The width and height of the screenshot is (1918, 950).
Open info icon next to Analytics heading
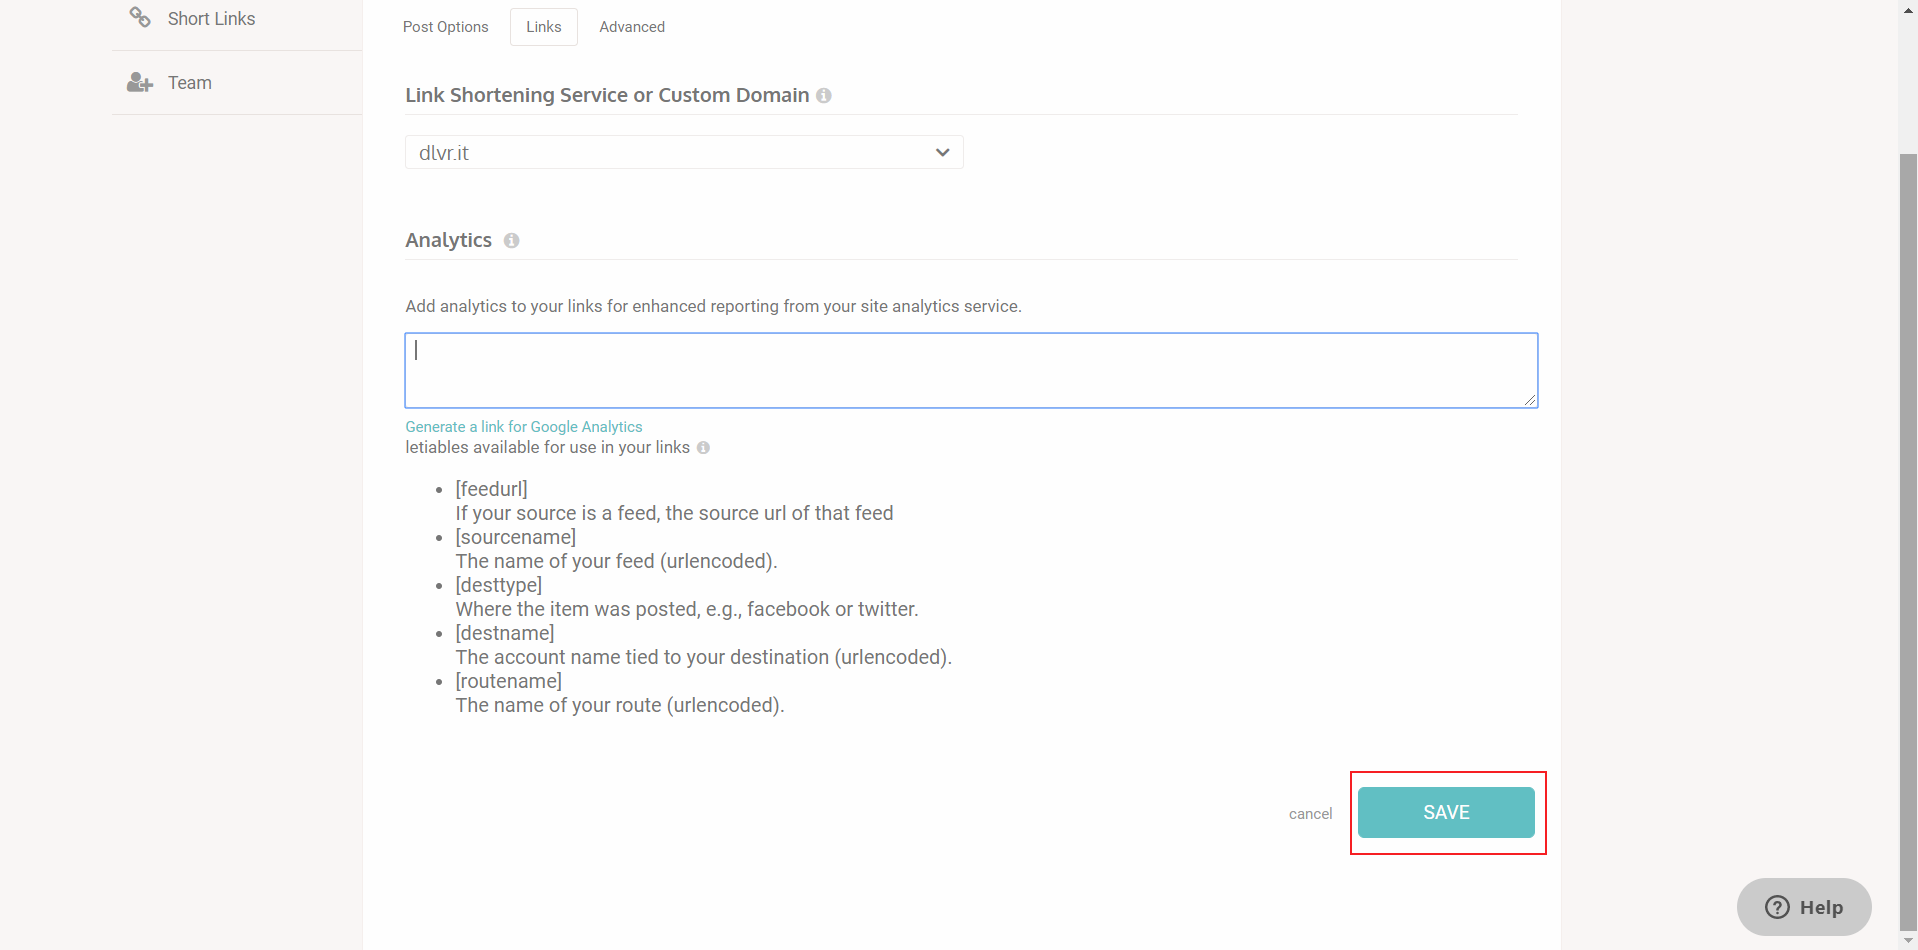[512, 241]
